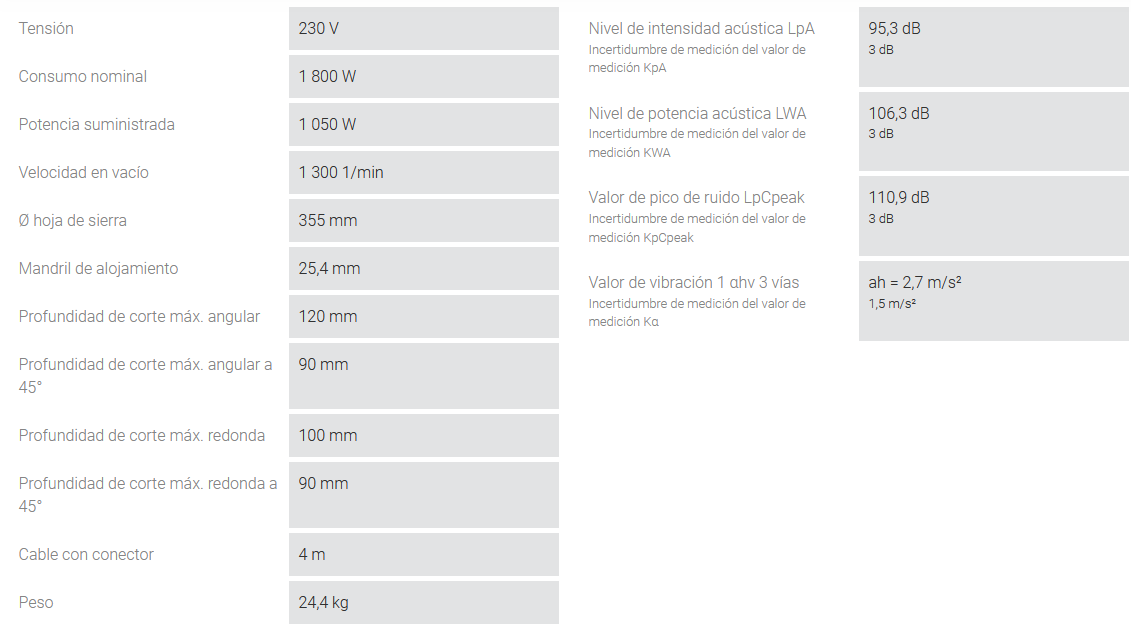1131x633 pixels.
Task: Click the Consumo nominal label
Action: tap(83, 77)
